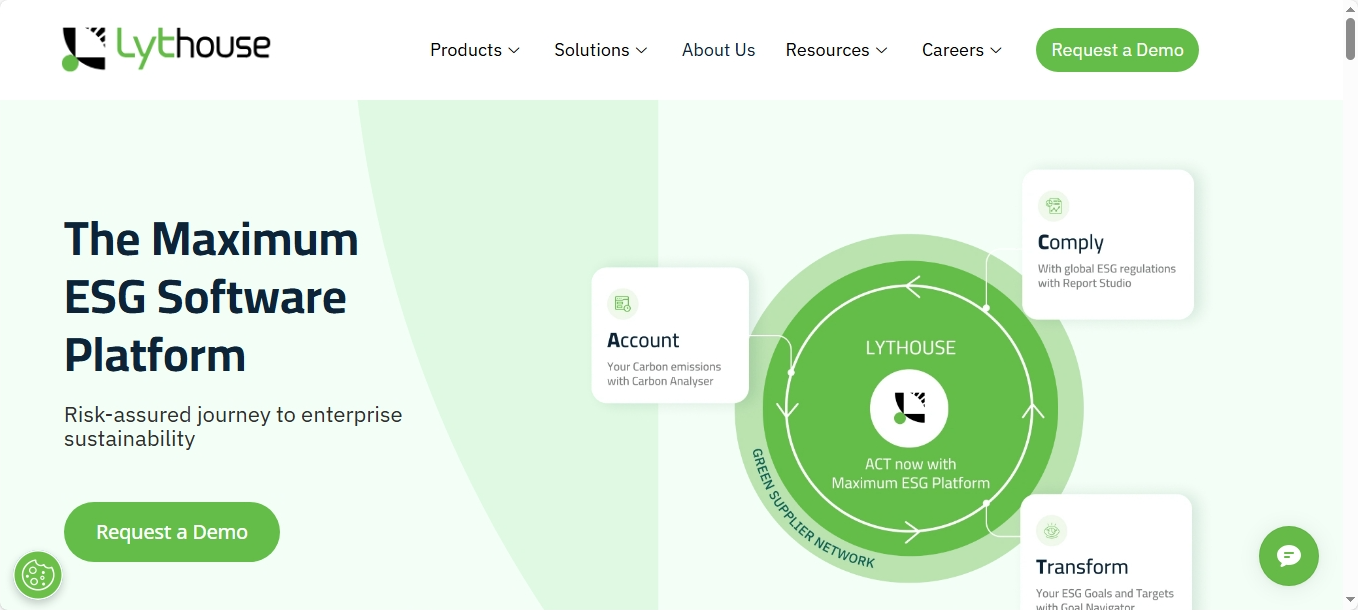Open the Products menu
The image size is (1358, 610).
tap(475, 50)
